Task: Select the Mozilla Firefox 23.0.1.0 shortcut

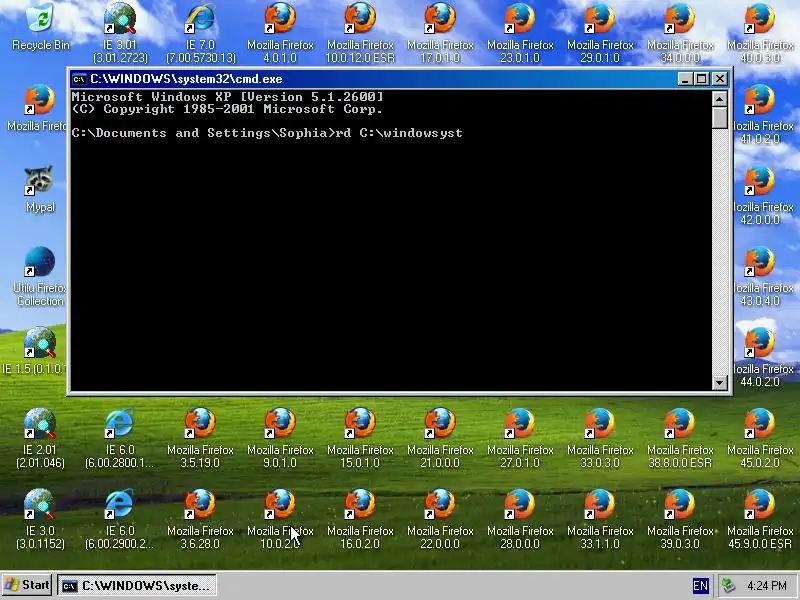Action: pyautogui.click(x=520, y=33)
